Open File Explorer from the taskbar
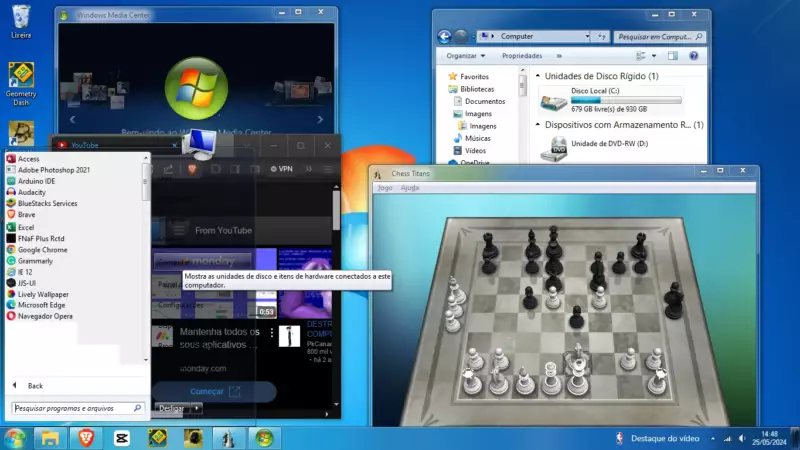The image size is (800, 450). 50,438
